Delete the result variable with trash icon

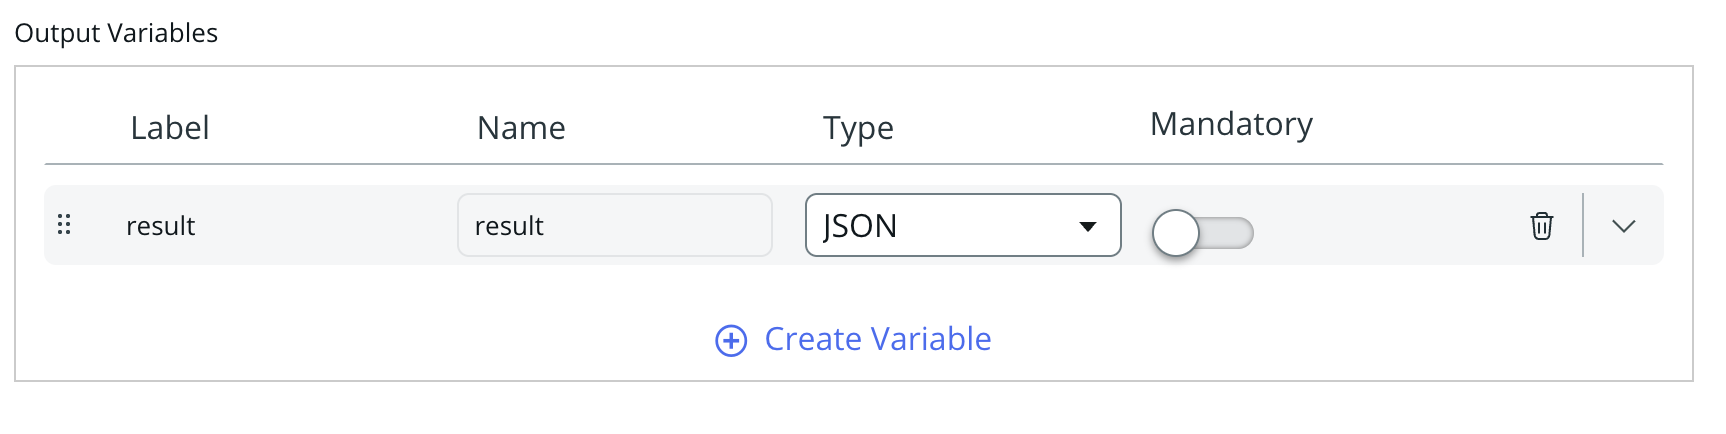(1541, 226)
